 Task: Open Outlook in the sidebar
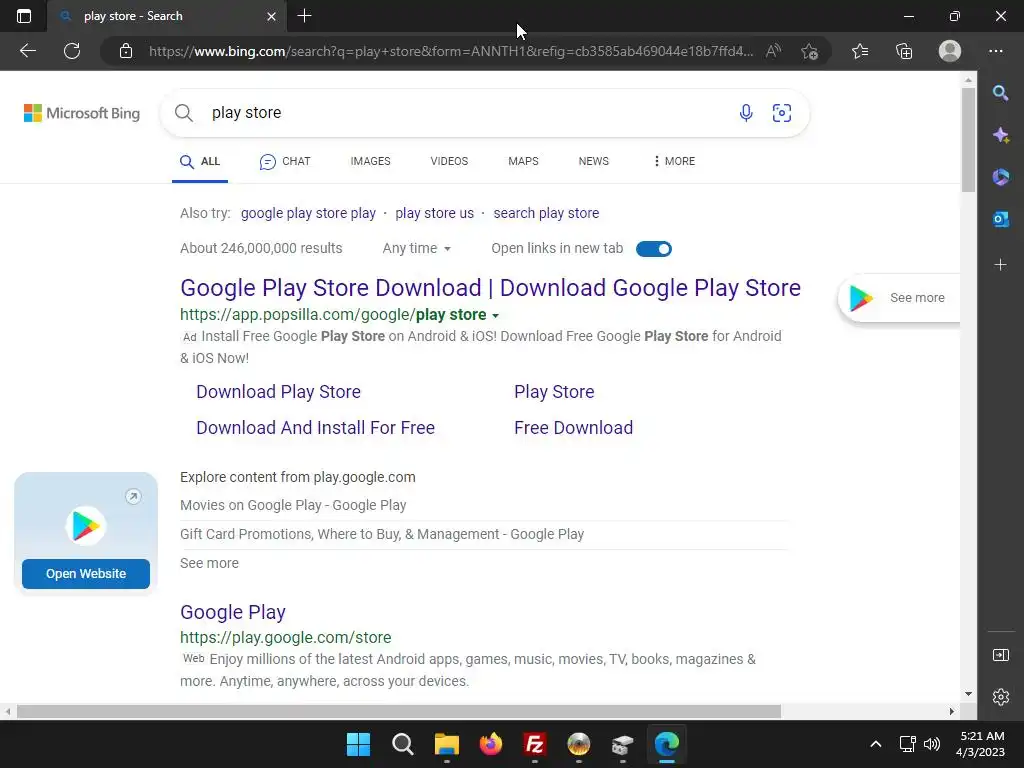pyautogui.click(x=1000, y=219)
